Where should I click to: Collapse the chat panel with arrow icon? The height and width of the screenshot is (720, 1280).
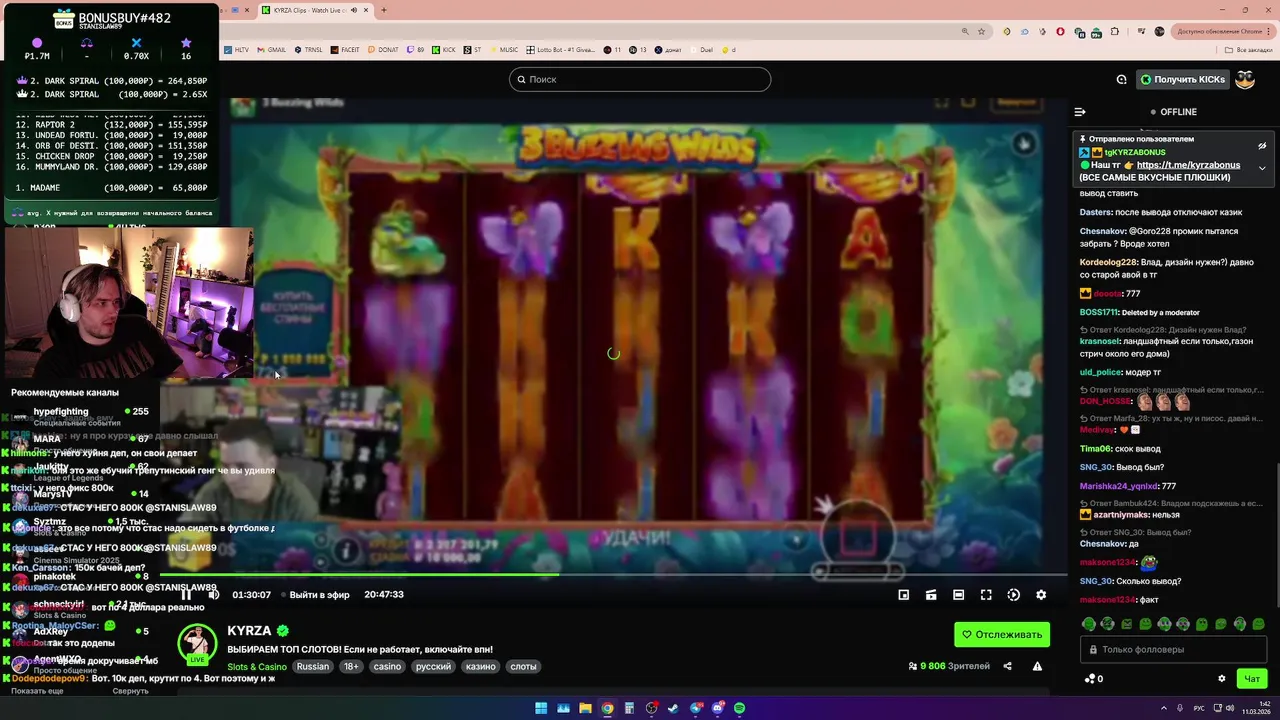coord(1080,112)
